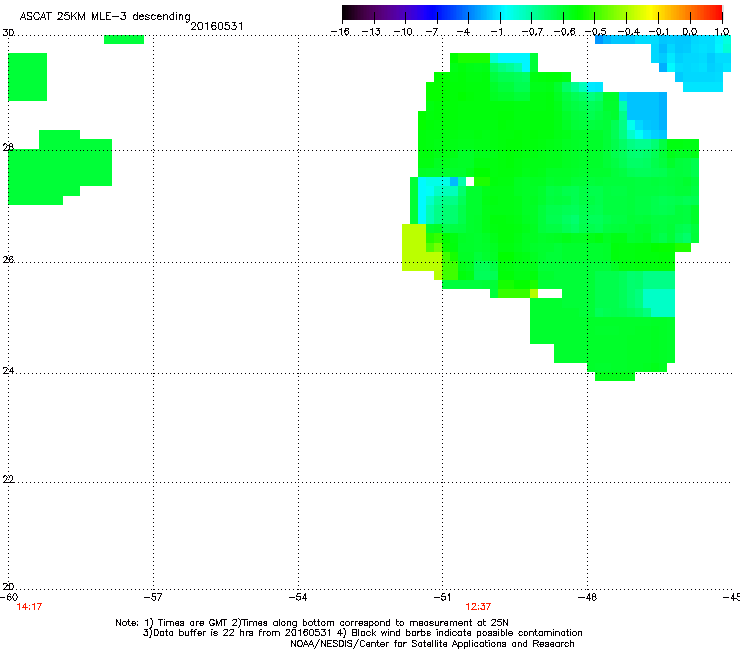Click the colorbar label -13

pos(371,32)
